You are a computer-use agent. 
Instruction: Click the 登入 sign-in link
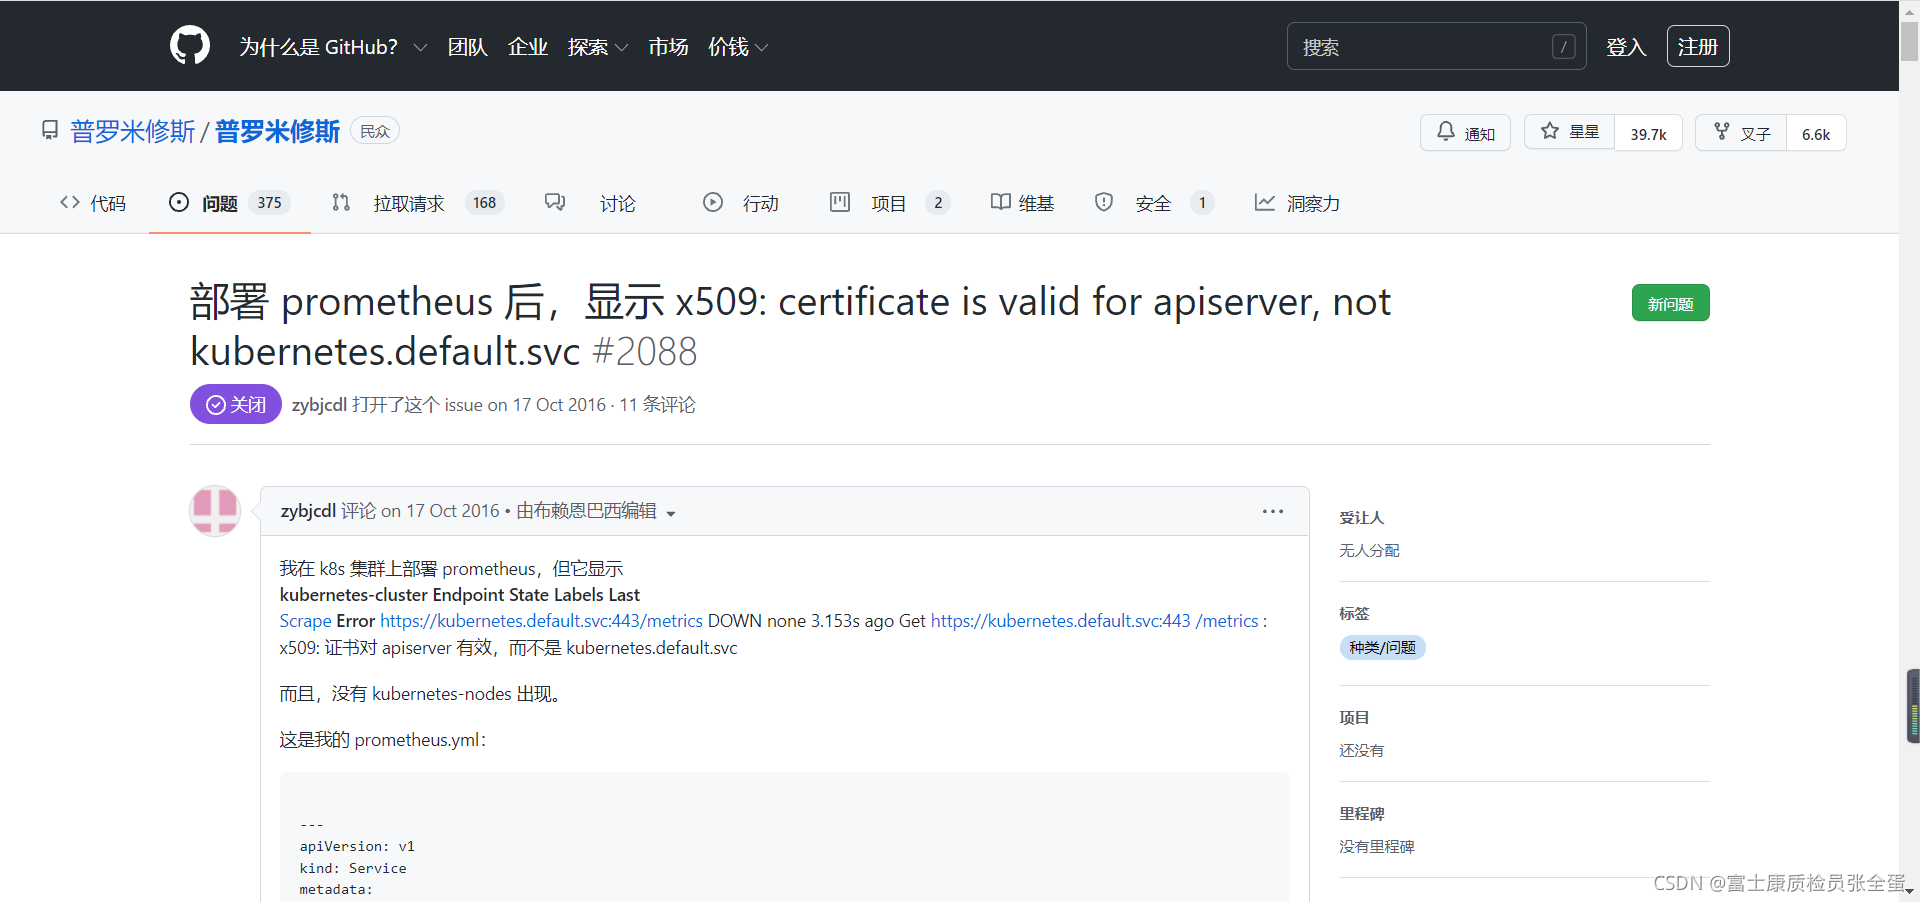(x=1626, y=47)
